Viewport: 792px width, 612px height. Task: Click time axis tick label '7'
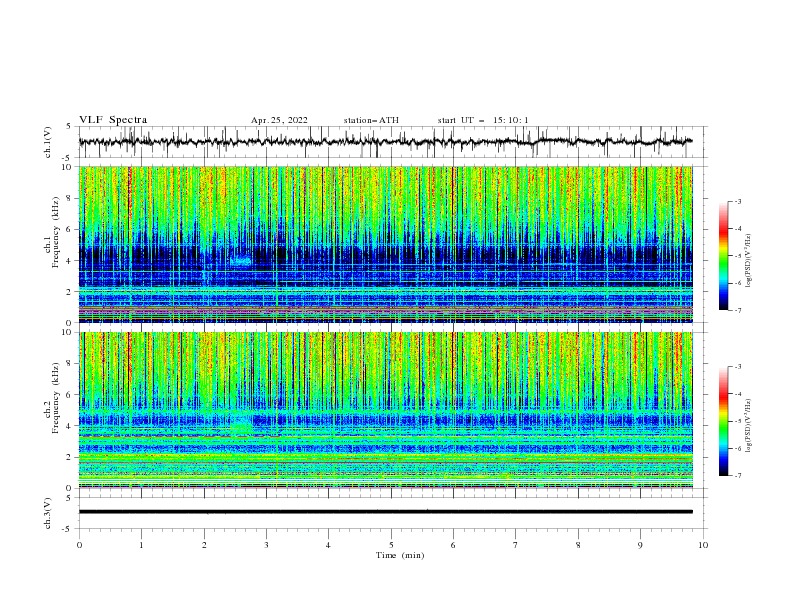tap(516, 545)
